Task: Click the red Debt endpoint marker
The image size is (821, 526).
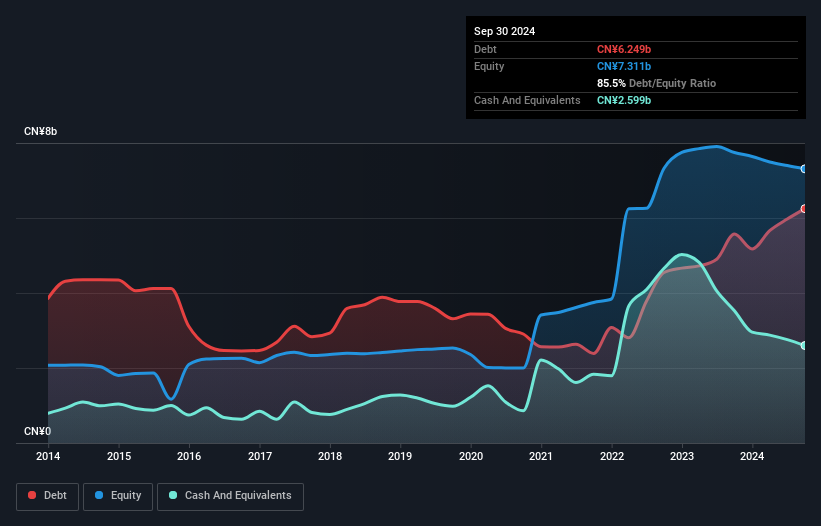Action: pos(804,209)
